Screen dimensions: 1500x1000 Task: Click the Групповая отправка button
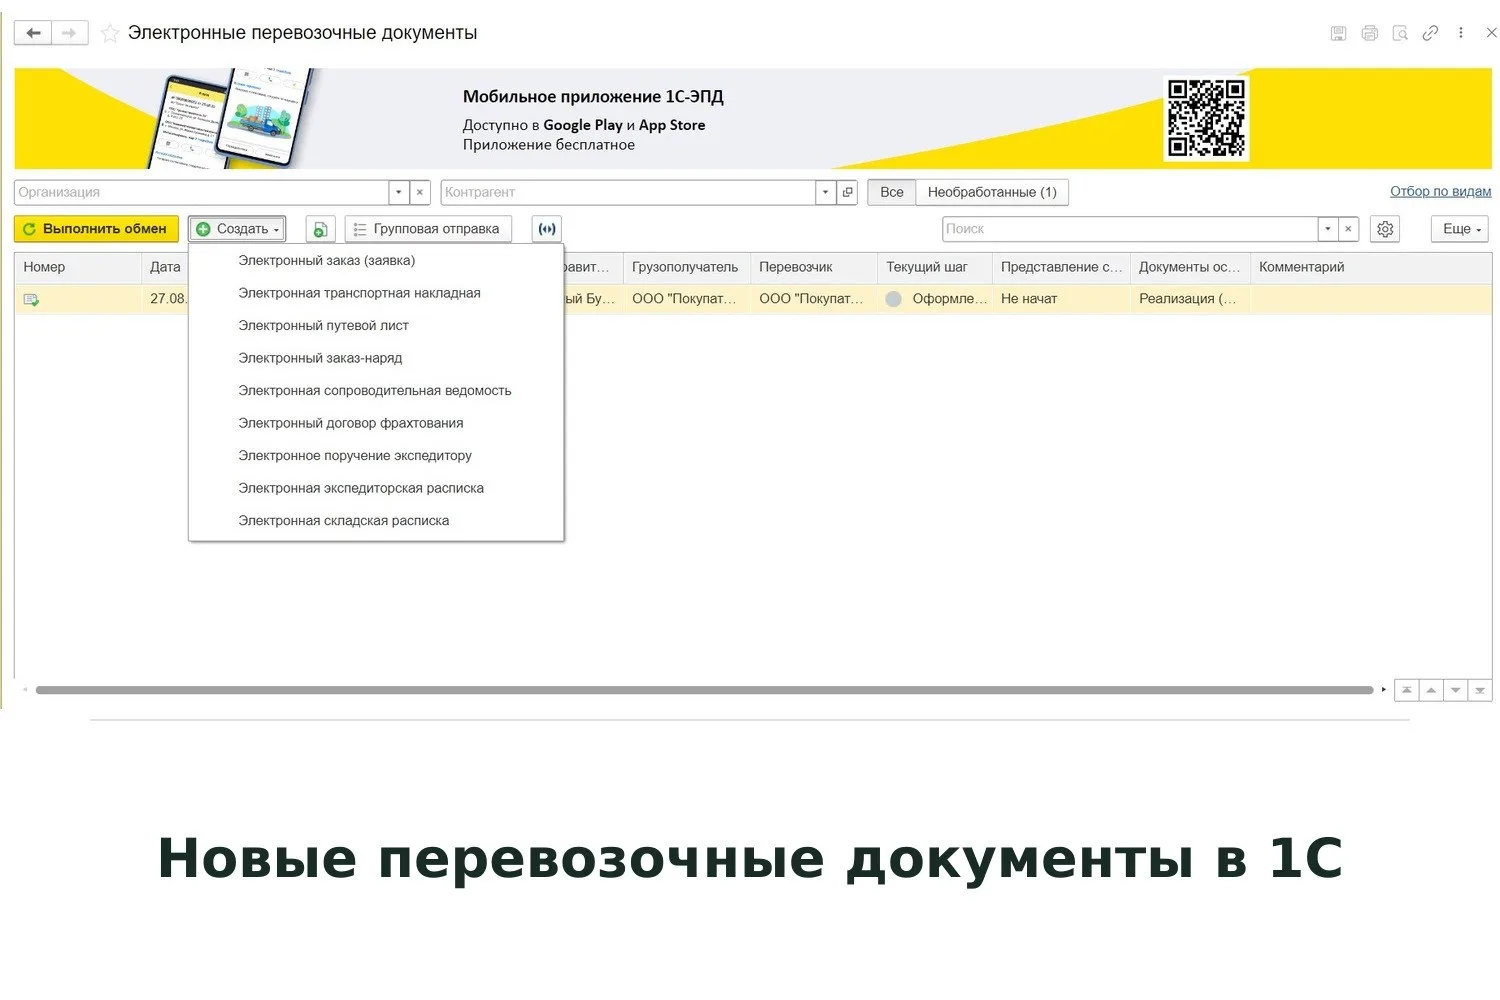pos(428,229)
